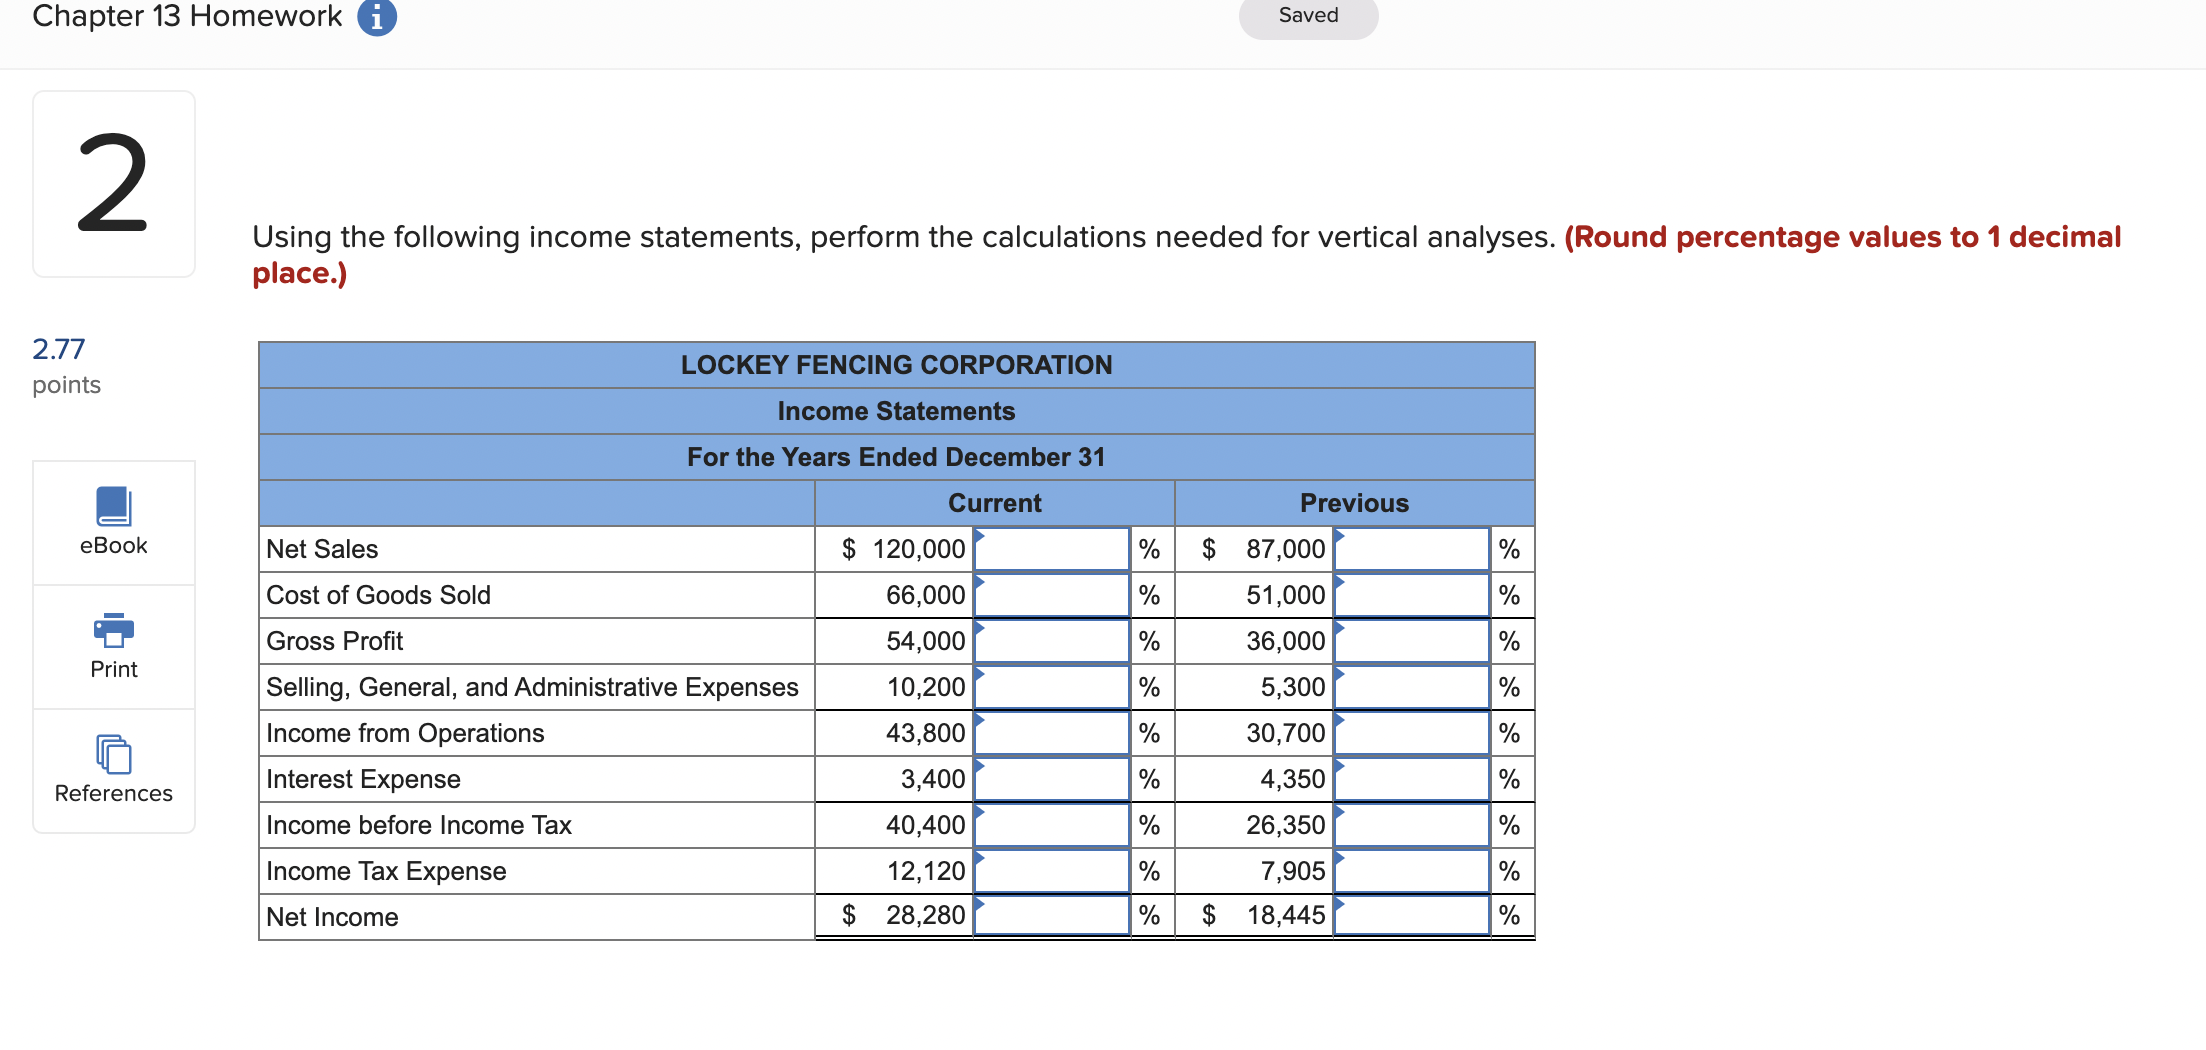Click the Saved status button
The height and width of the screenshot is (1050, 2206).
(x=1307, y=16)
